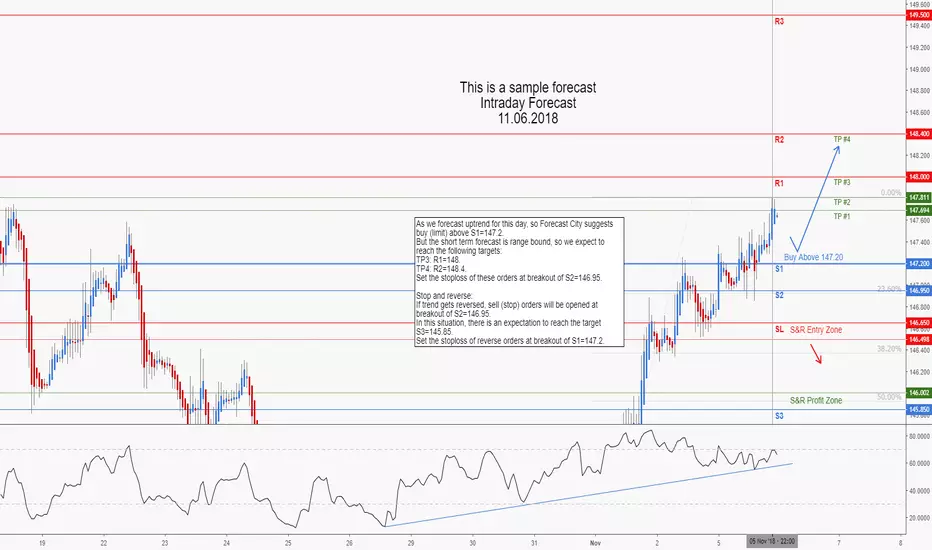Click the 40.0000 oscillator scale value
This screenshot has width=932, height=550.
[920, 491]
